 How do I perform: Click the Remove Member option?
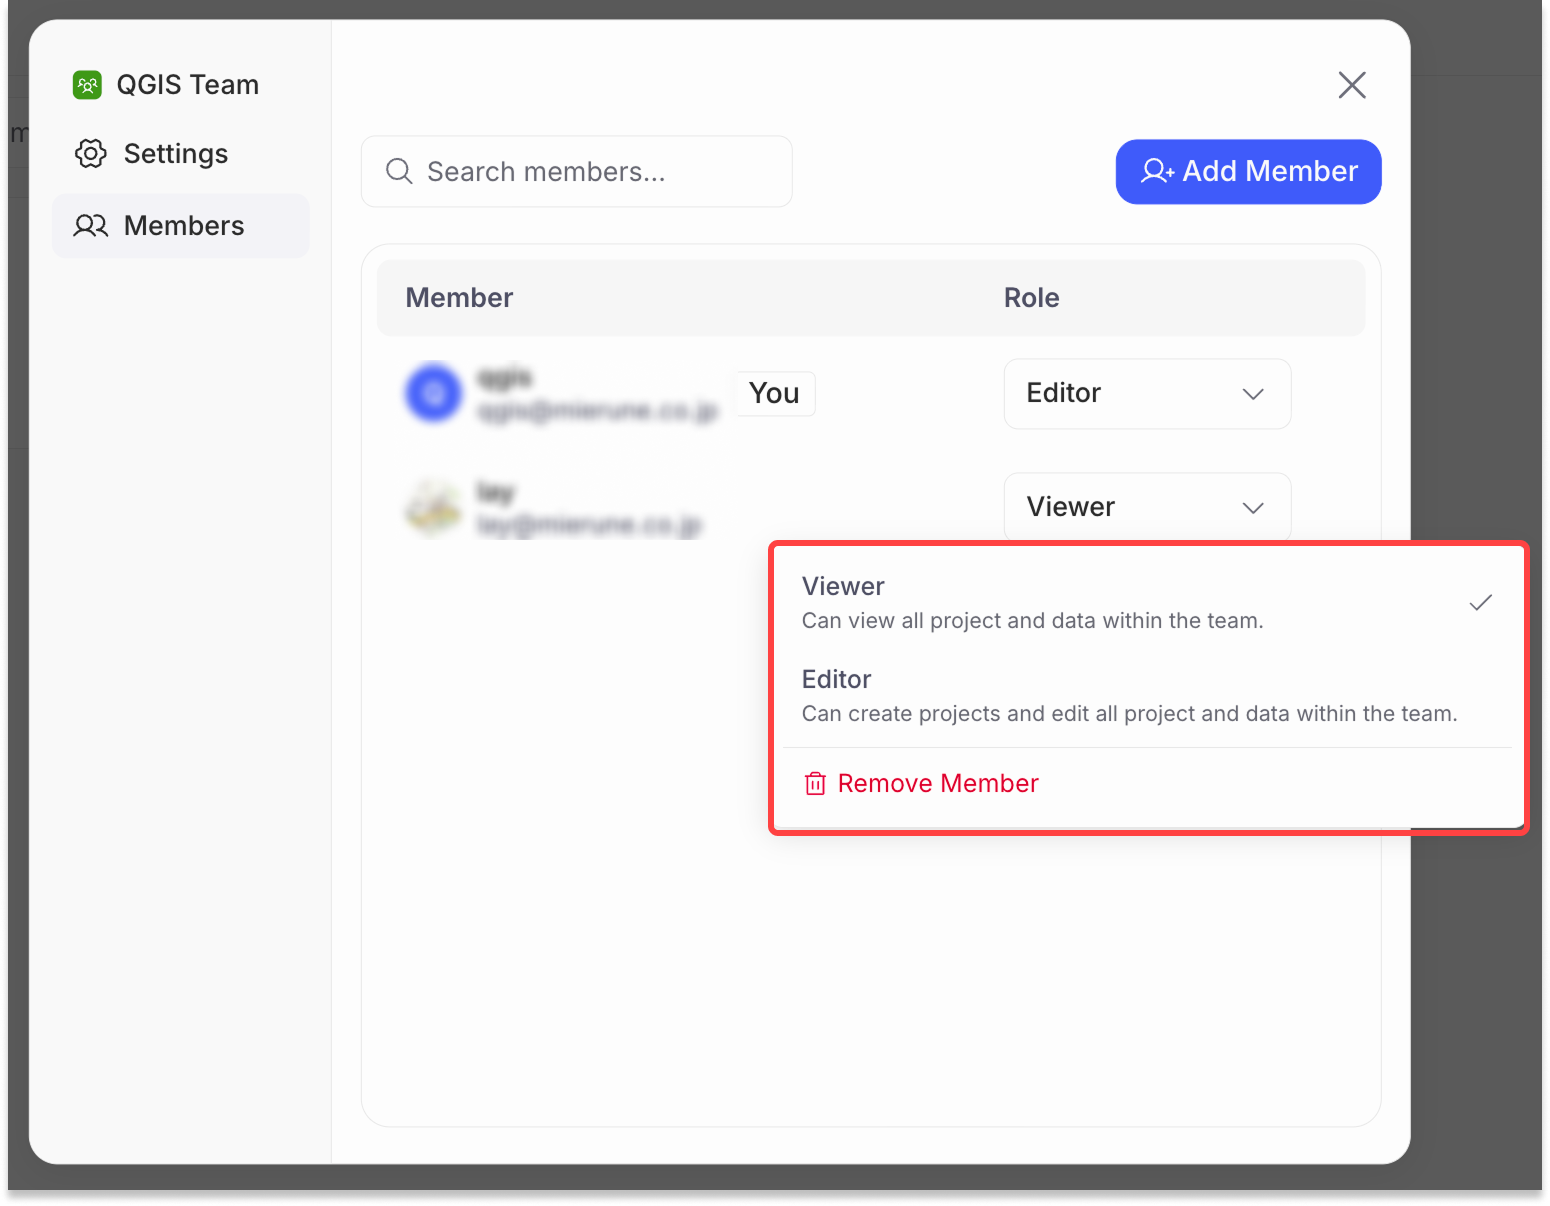pos(937,784)
